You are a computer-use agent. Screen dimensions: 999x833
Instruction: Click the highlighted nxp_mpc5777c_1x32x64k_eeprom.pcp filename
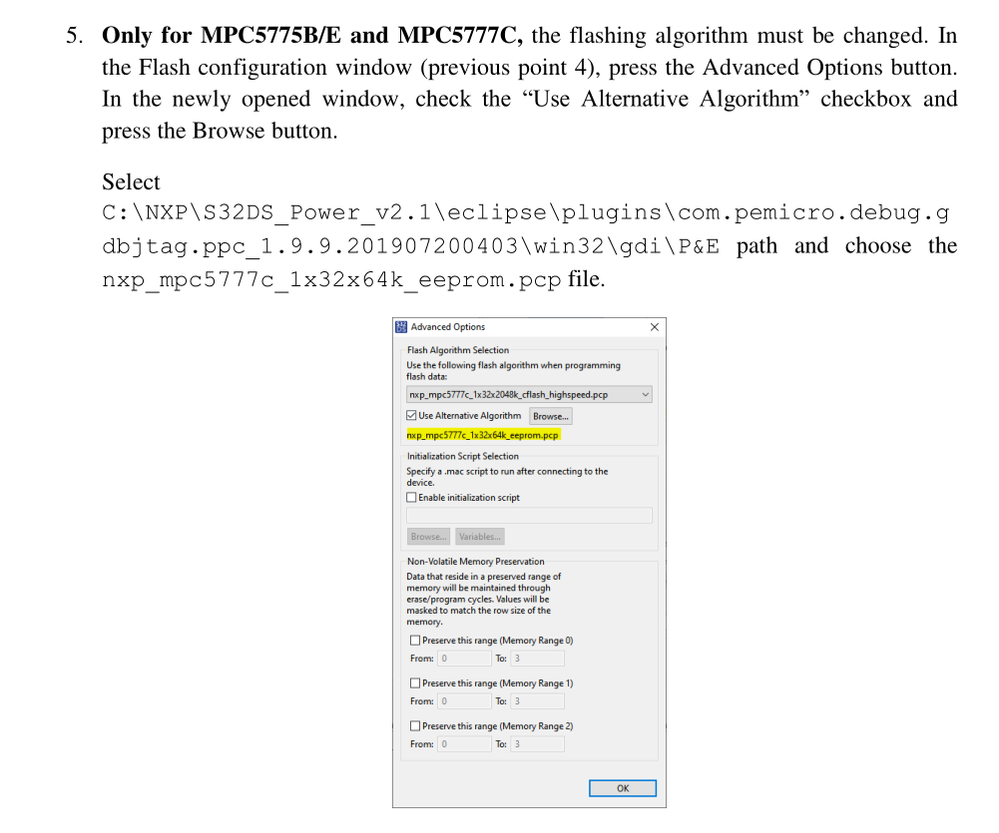[x=482, y=435]
